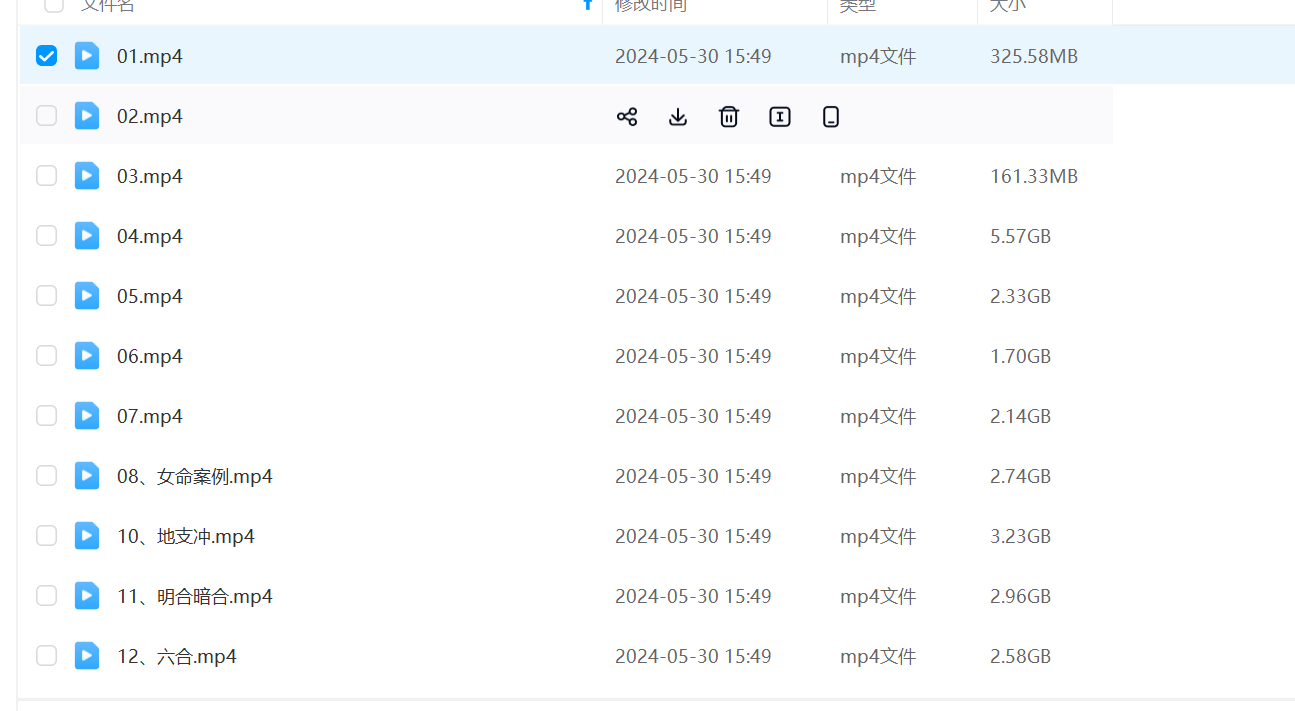Tick the checkbox for 04.mp4
The image size is (1295, 711).
[x=46, y=236]
